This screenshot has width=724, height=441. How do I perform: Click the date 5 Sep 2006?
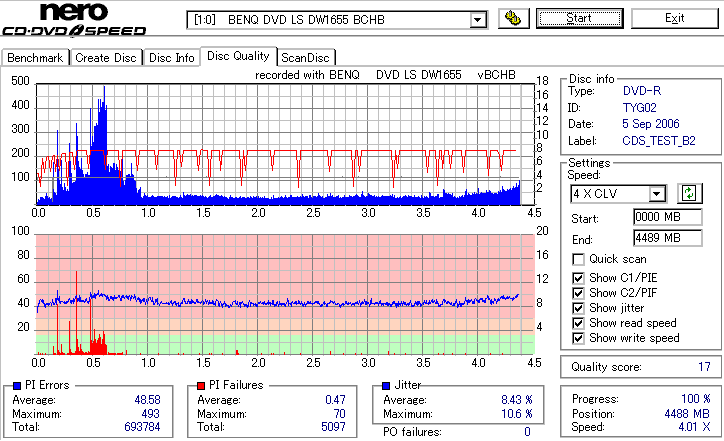click(651, 124)
